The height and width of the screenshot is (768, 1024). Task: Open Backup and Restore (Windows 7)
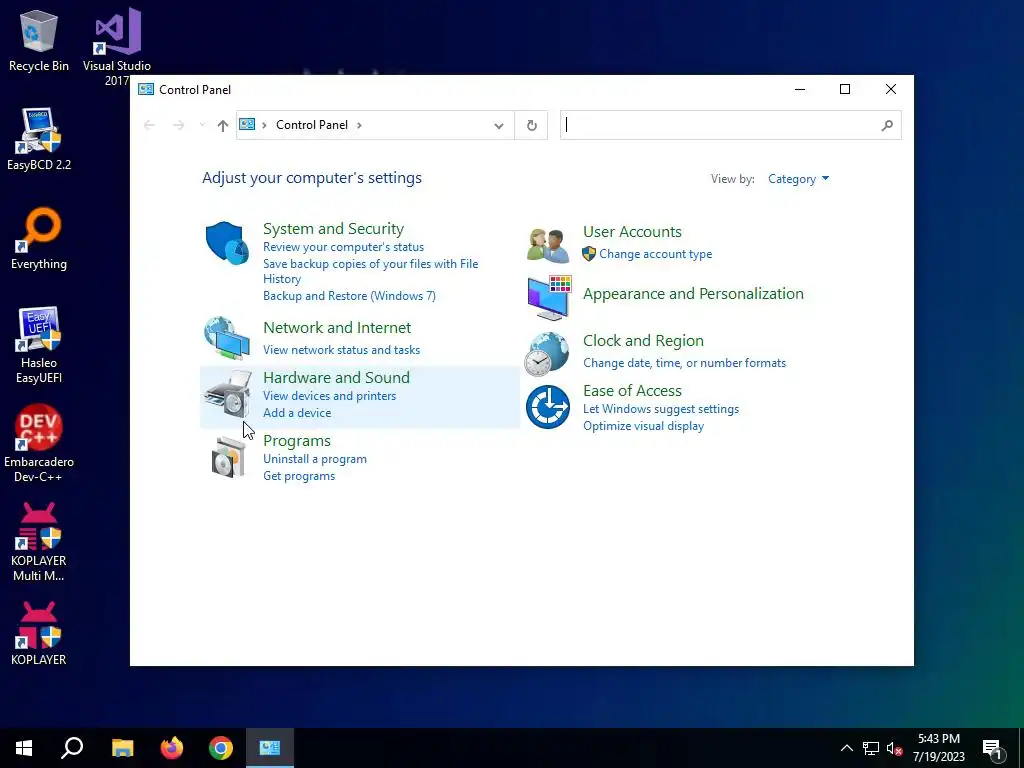[349, 296]
